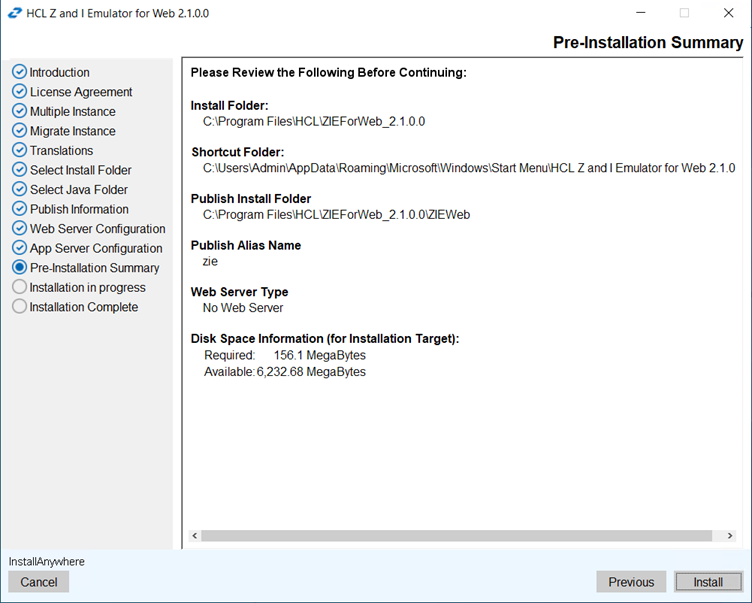Cancel the installation

click(x=38, y=582)
